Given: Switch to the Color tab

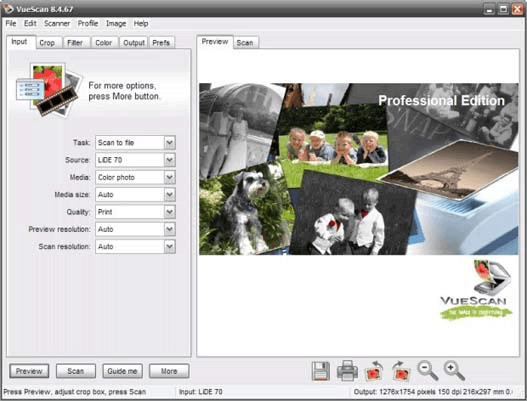Looking at the screenshot, I should [104, 43].
